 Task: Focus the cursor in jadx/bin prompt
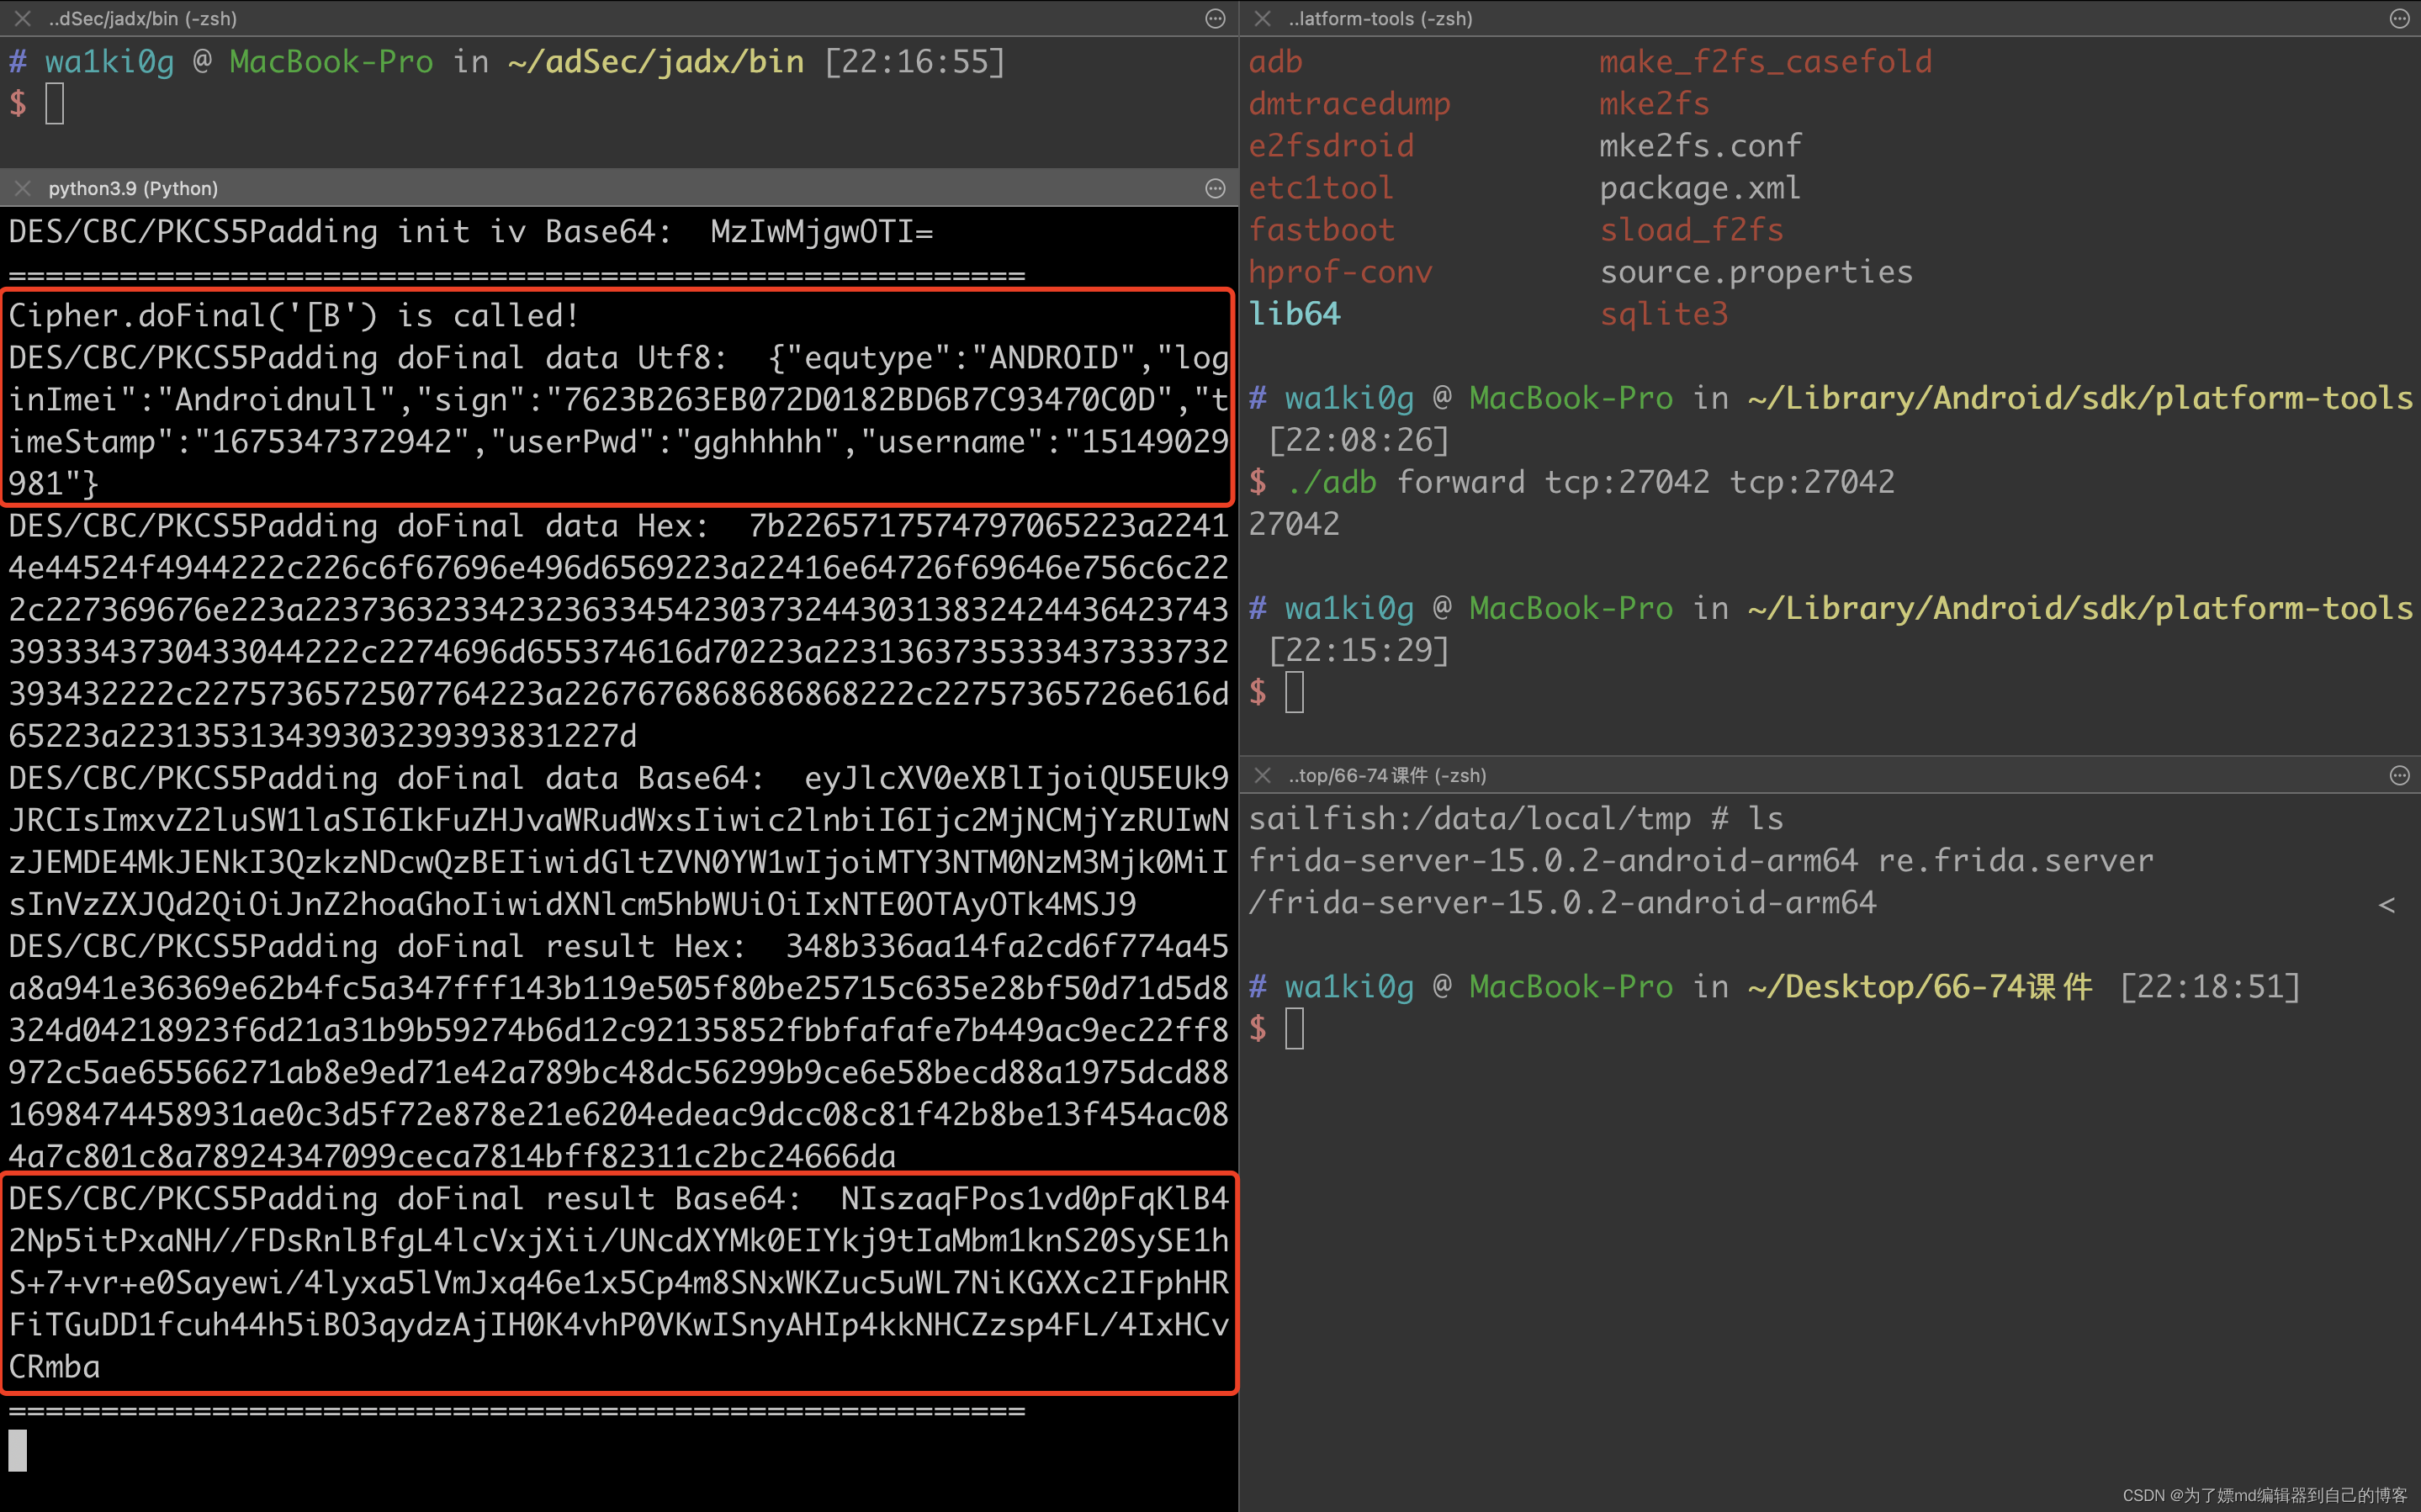55,104
